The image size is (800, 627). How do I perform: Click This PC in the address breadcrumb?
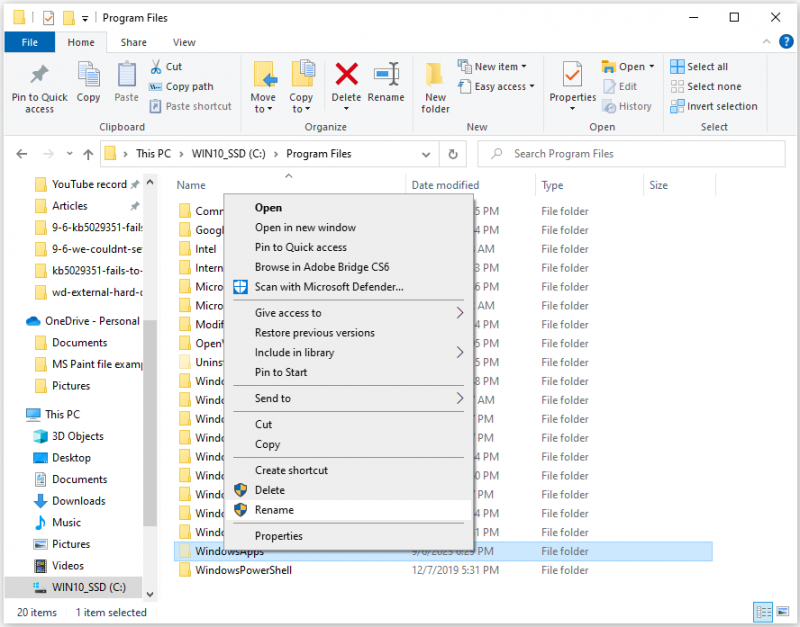pos(153,154)
